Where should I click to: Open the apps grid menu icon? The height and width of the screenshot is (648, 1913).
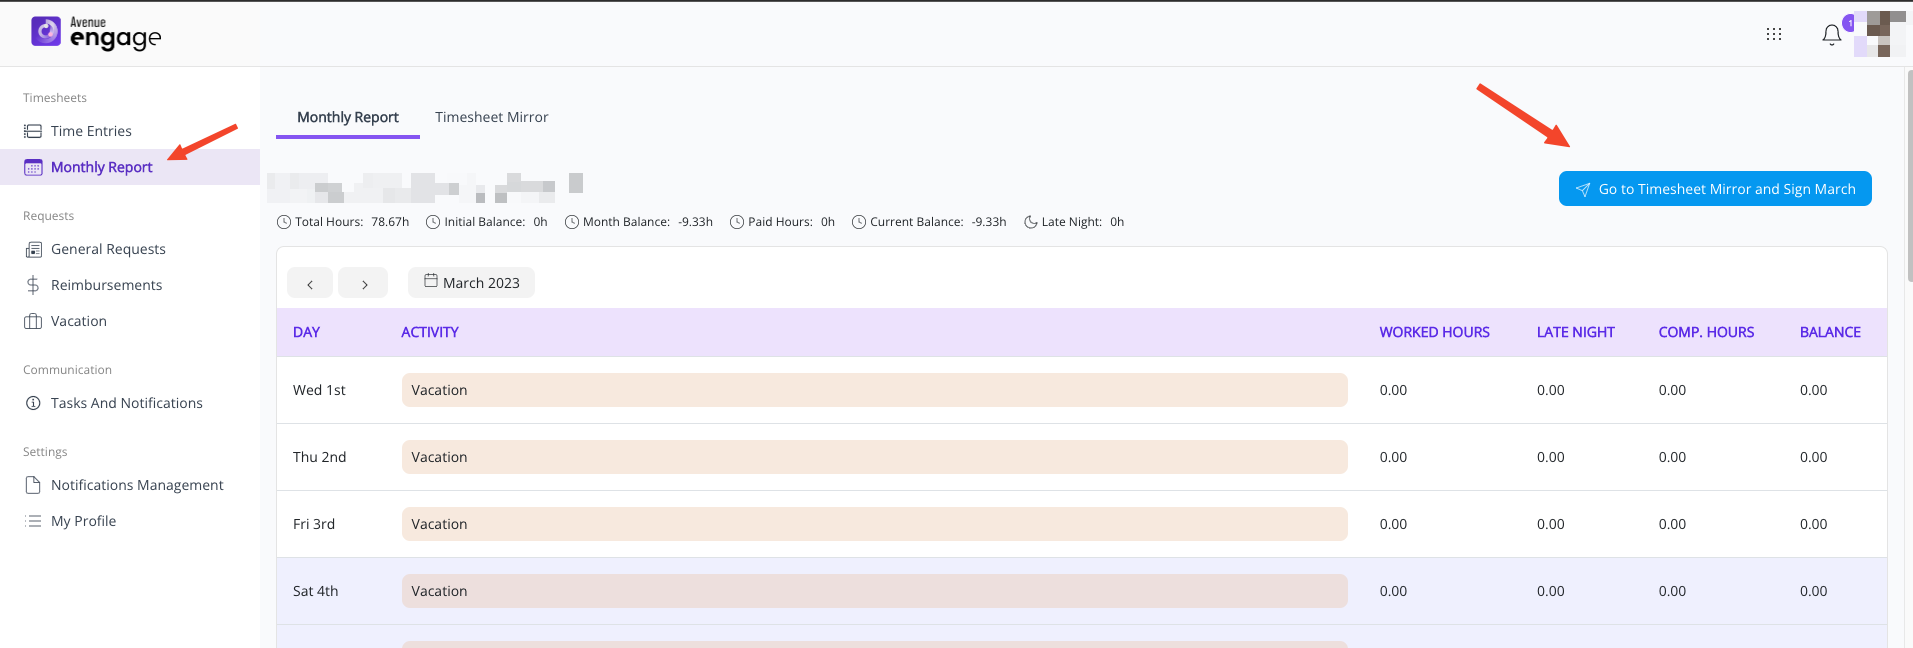[1774, 34]
